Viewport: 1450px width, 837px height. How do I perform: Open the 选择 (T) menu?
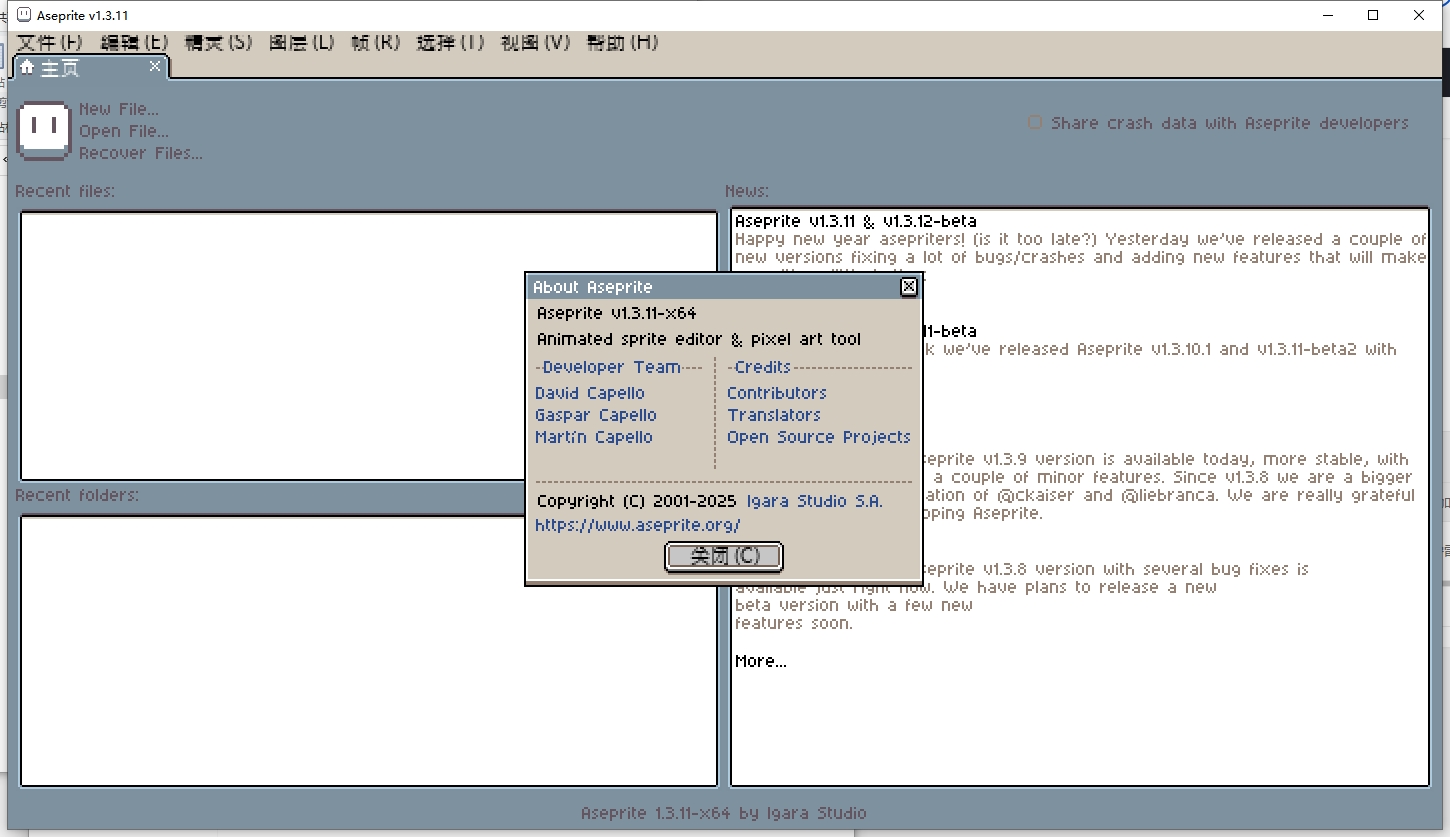(x=450, y=42)
